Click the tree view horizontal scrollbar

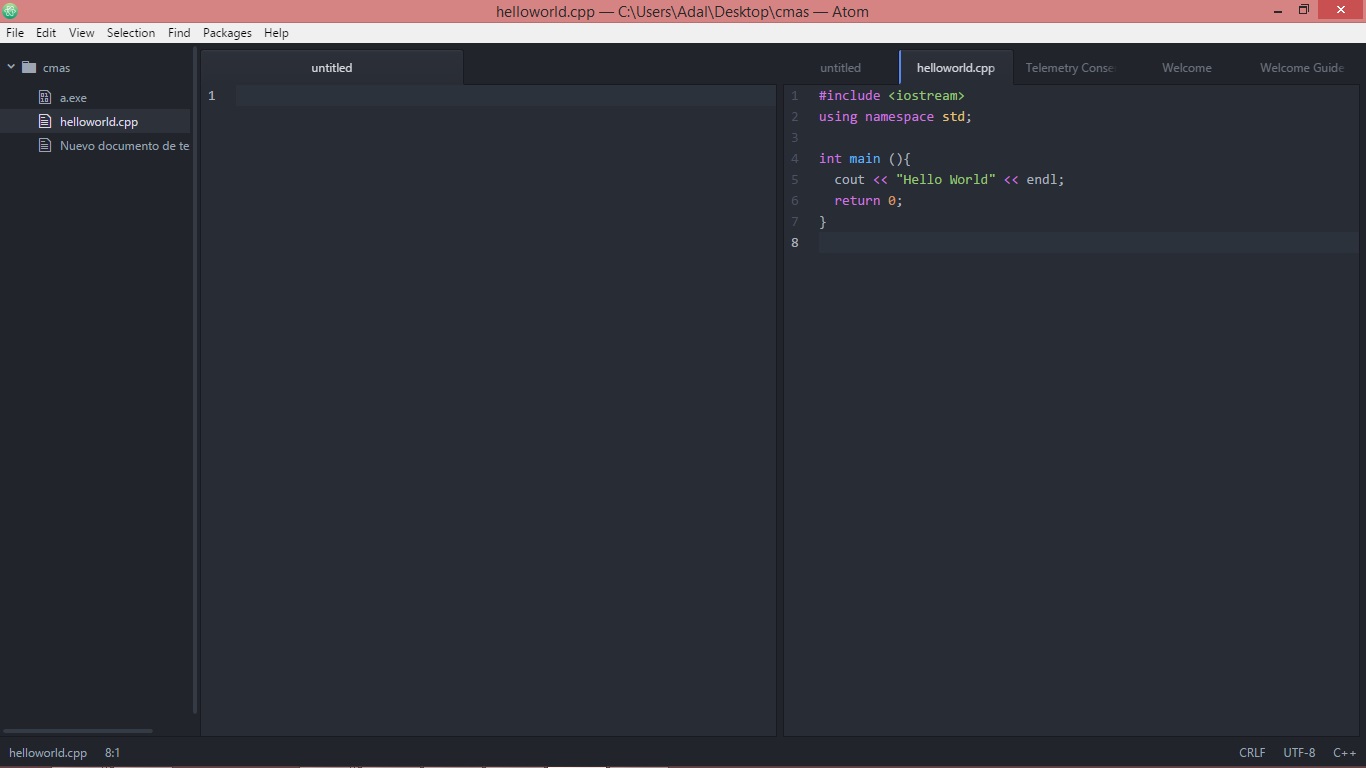pos(78,731)
